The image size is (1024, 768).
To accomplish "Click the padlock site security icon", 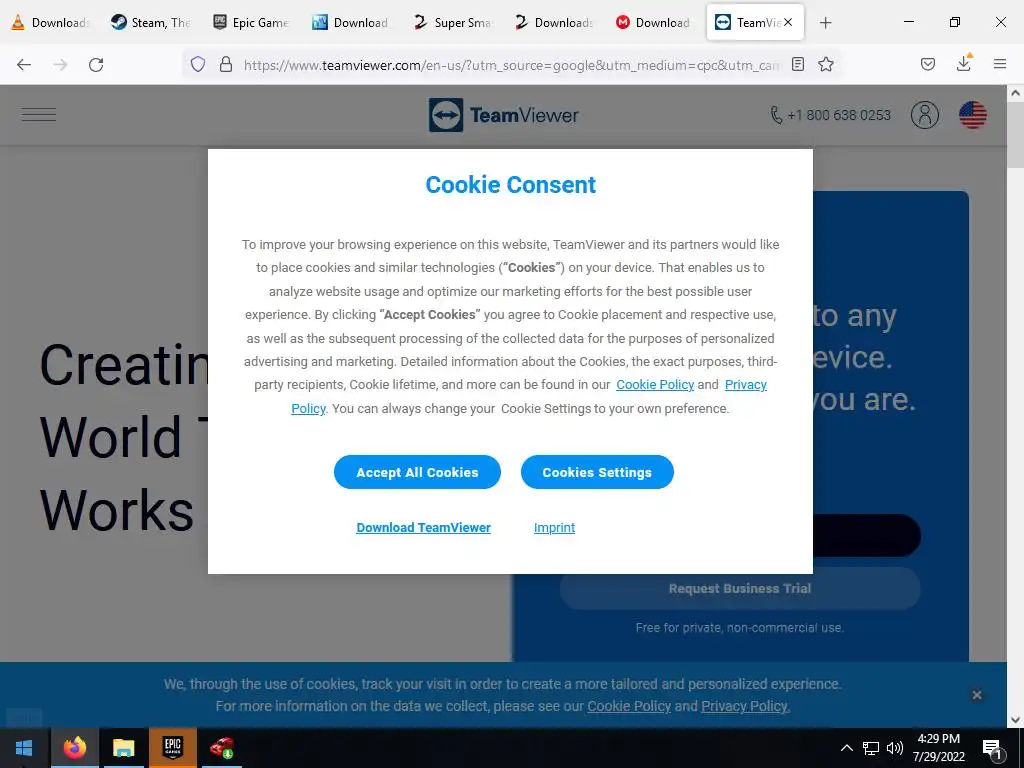I will (226, 64).
